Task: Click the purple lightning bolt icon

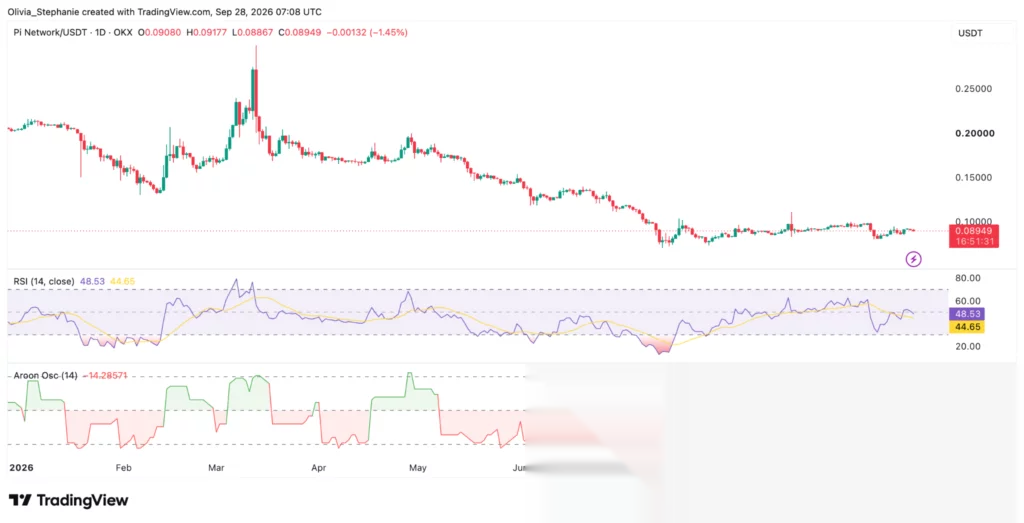Action: [x=914, y=259]
